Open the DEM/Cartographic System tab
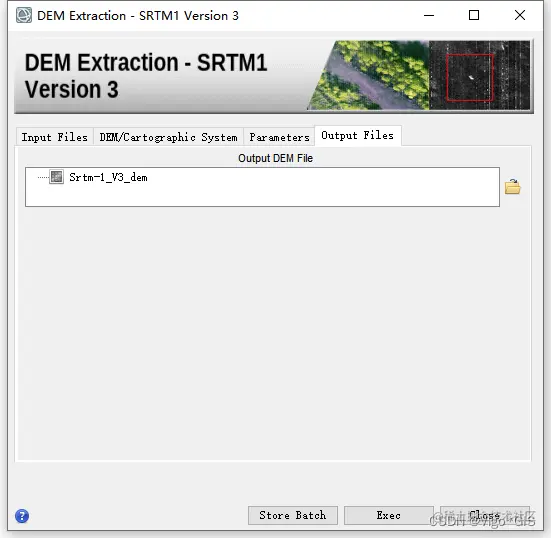551x538 pixels. pos(168,137)
